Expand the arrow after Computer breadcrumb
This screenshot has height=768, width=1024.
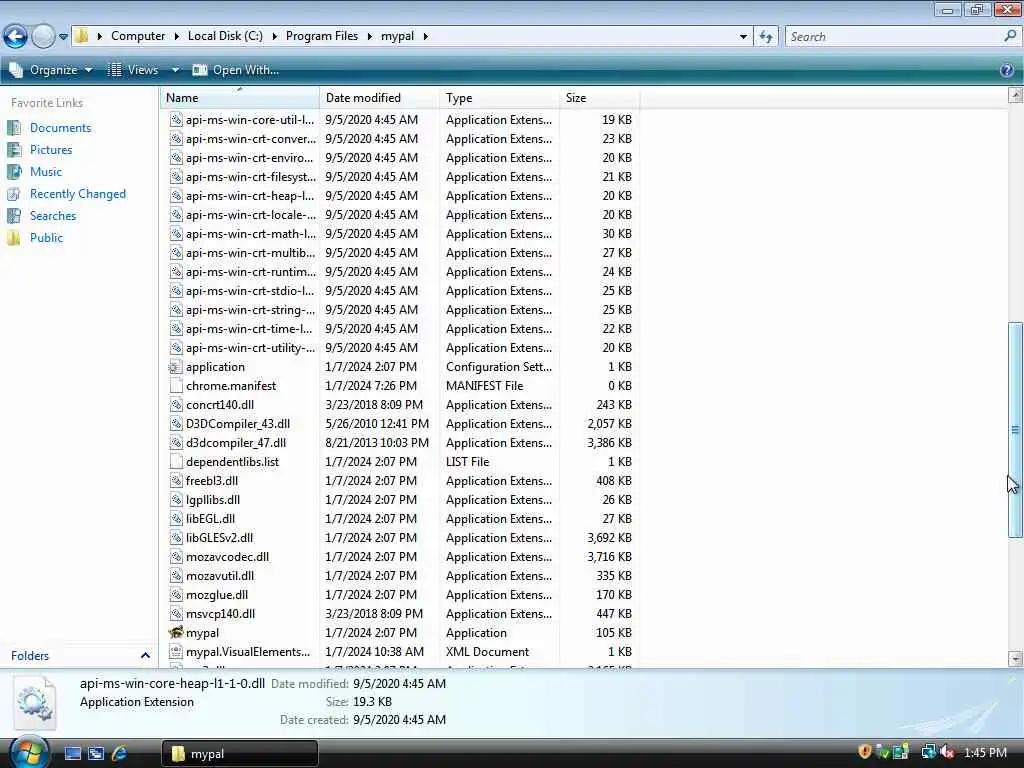pyautogui.click(x=176, y=36)
